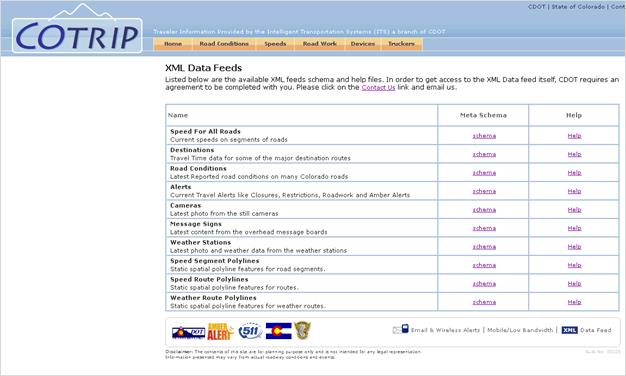Click the Disclaimer text in footer
Viewport: 626px width, 376px height.
click(293, 354)
